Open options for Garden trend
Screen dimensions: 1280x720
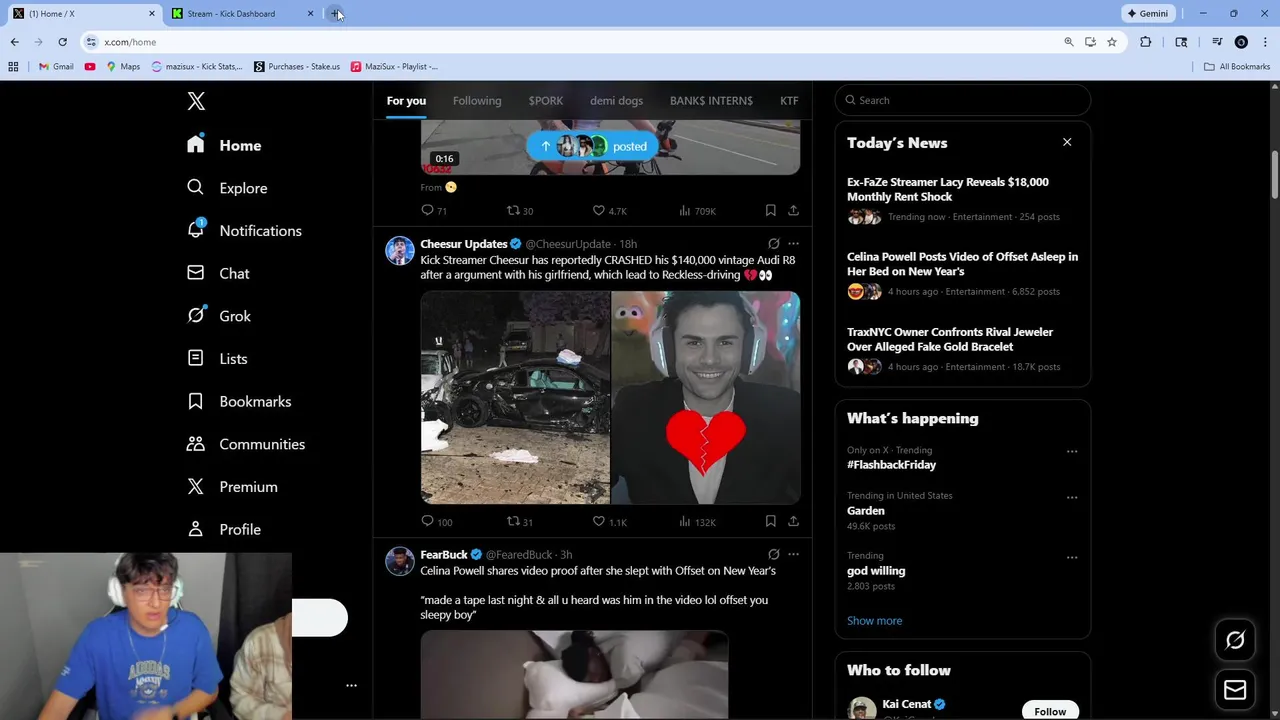[1072, 497]
